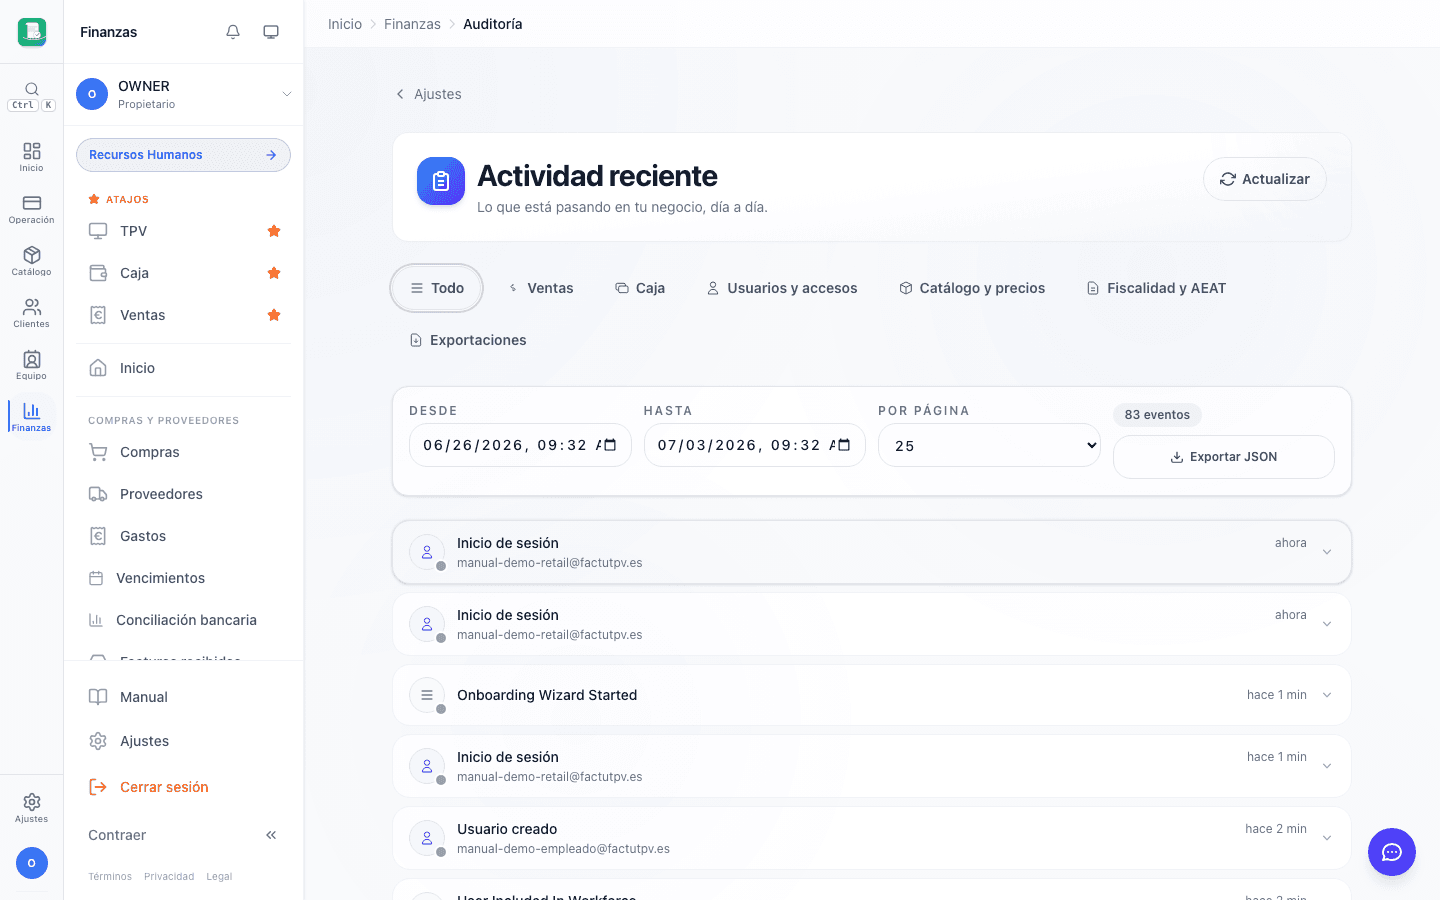Click the user avatar at rail bottom
The height and width of the screenshot is (900, 1440).
click(x=31, y=863)
